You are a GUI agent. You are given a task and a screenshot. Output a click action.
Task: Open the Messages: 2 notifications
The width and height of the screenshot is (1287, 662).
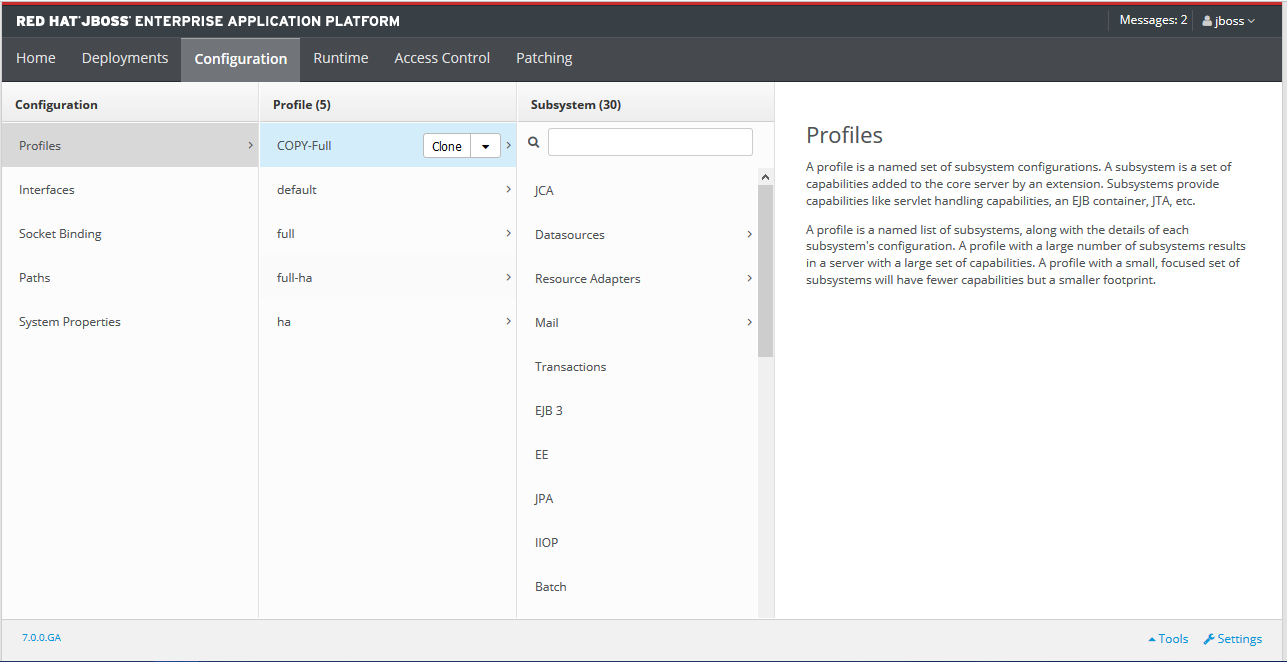[1153, 20]
